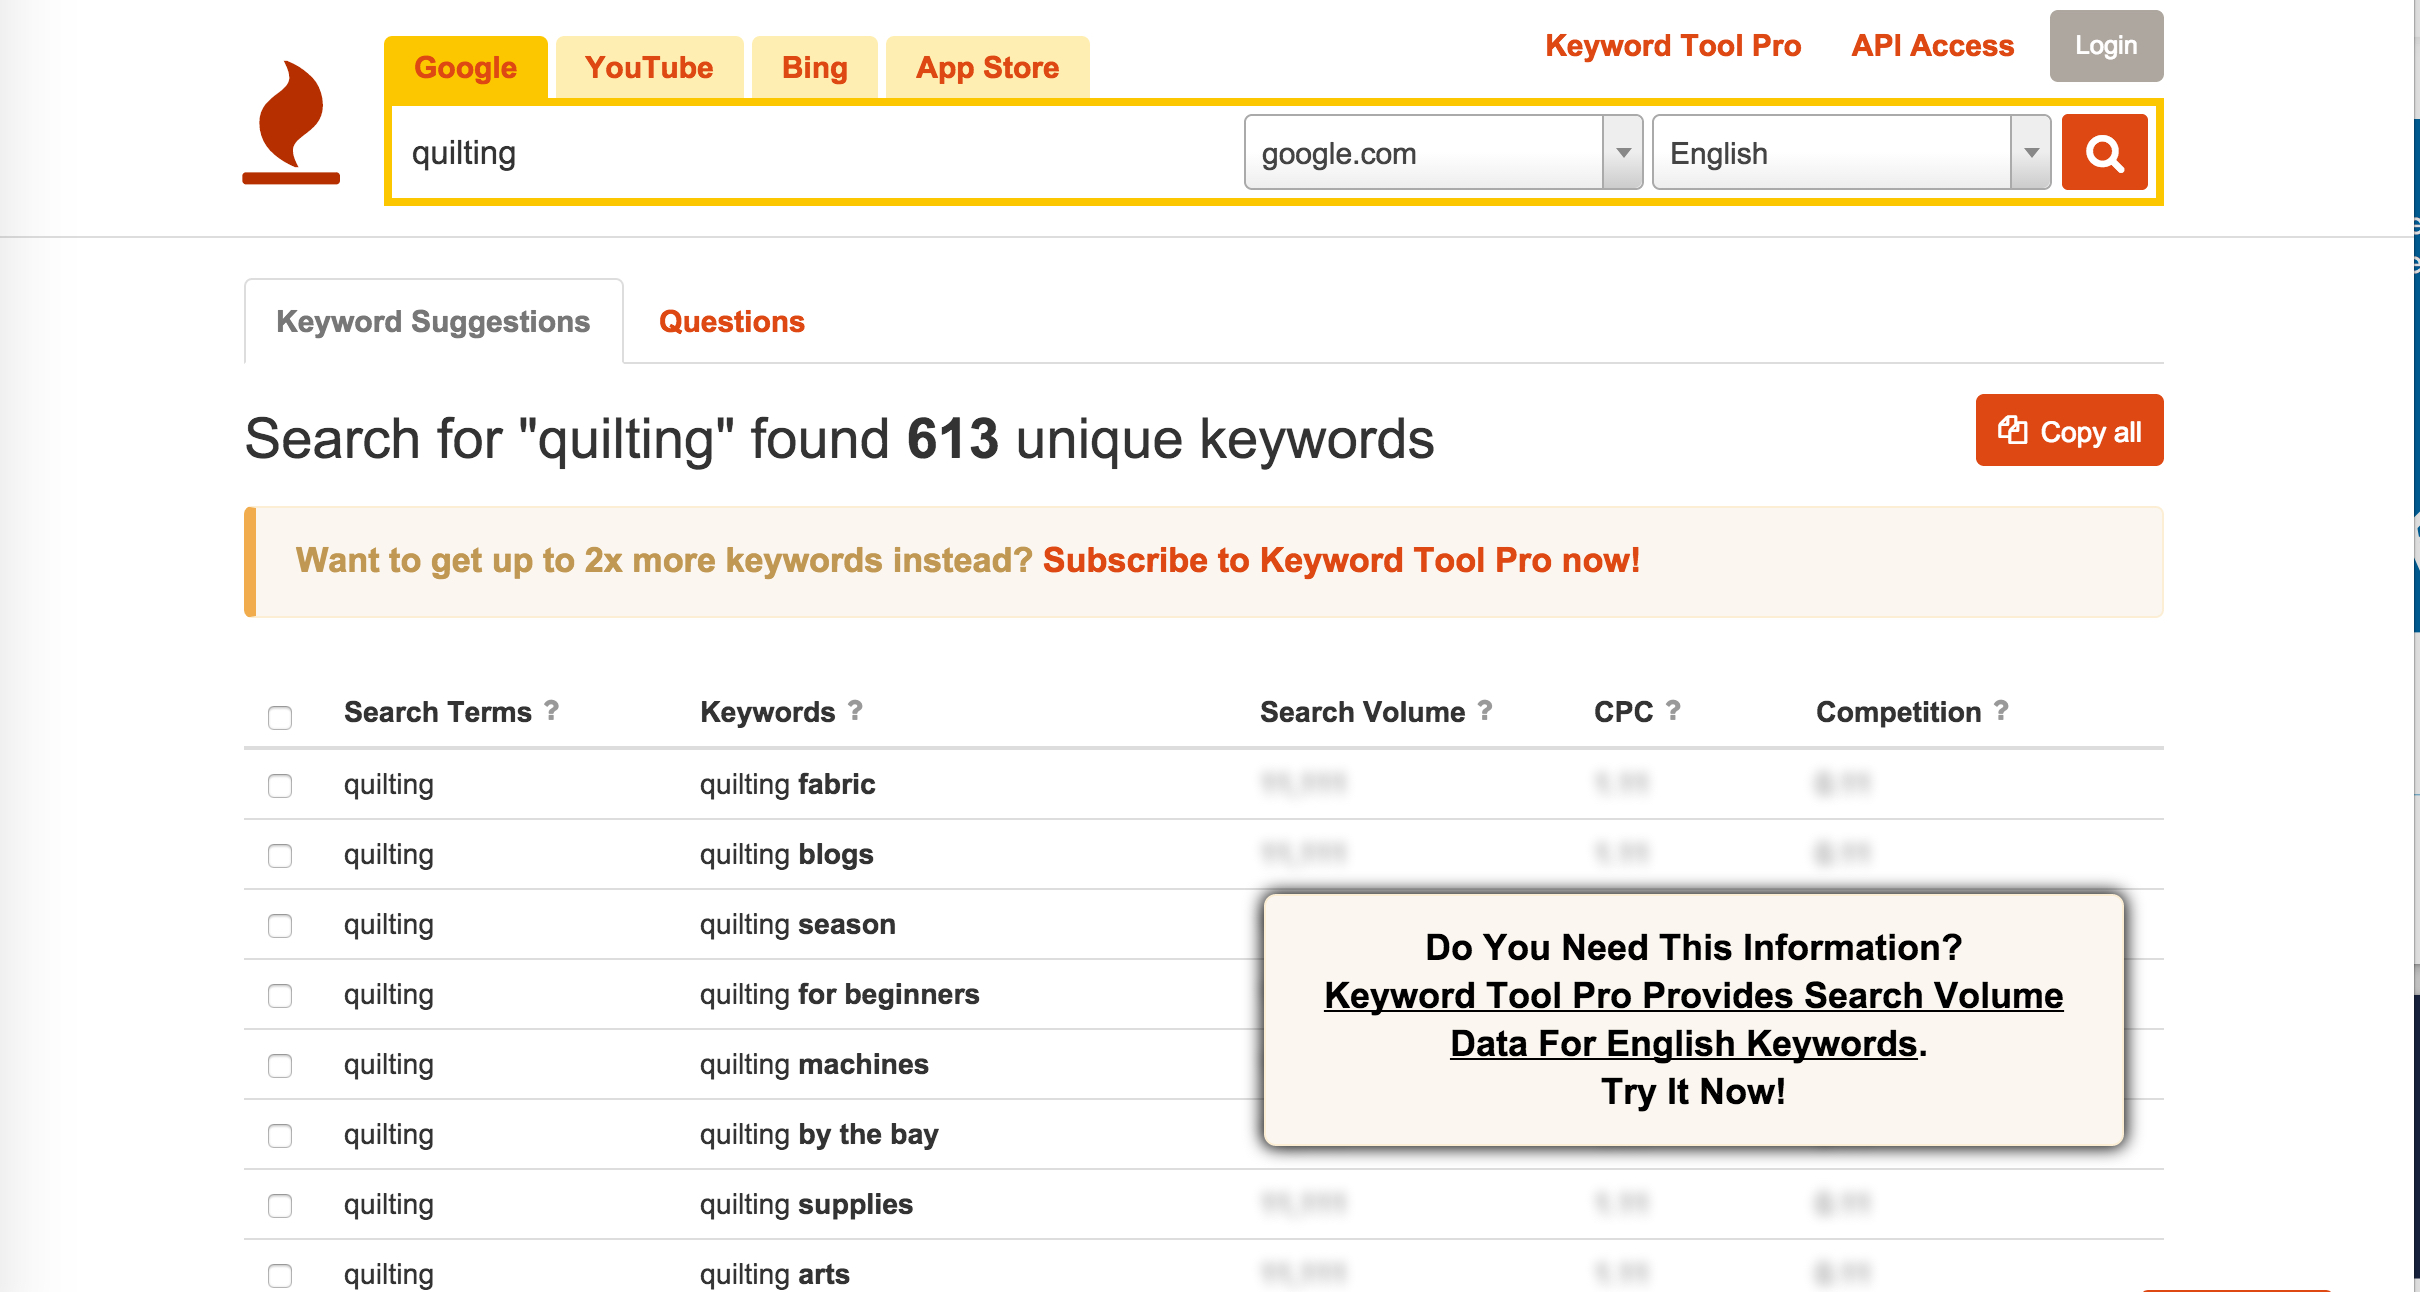The height and width of the screenshot is (1292, 2420).
Task: Click the Google tab icon
Action: (464, 66)
